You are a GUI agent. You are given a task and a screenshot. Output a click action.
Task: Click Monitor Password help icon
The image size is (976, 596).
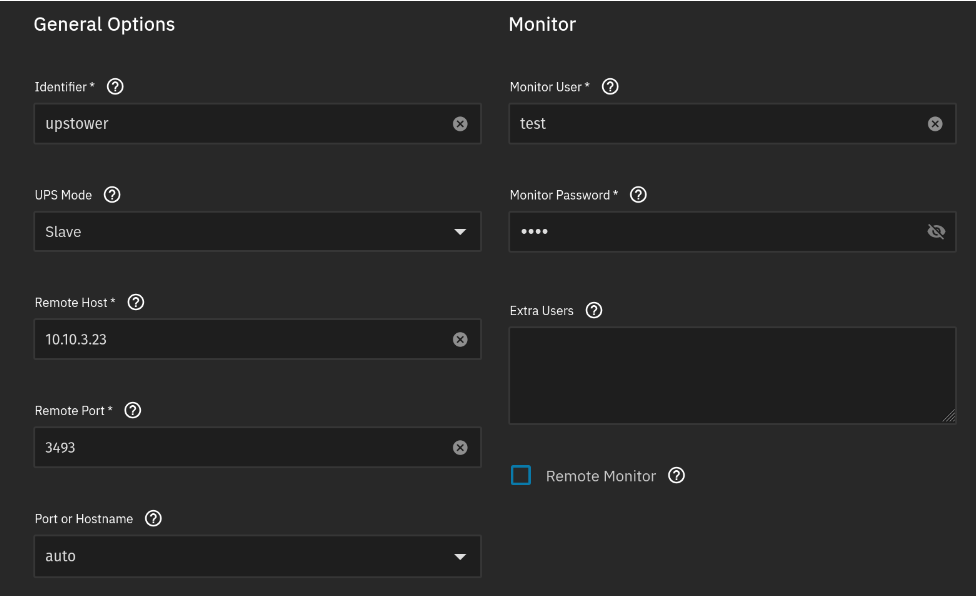coord(638,195)
